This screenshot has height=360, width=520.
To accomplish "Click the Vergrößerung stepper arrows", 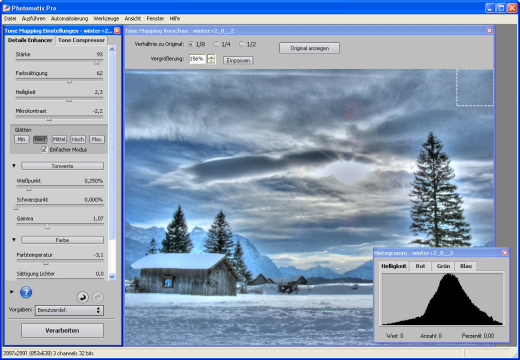I will point(211,59).
